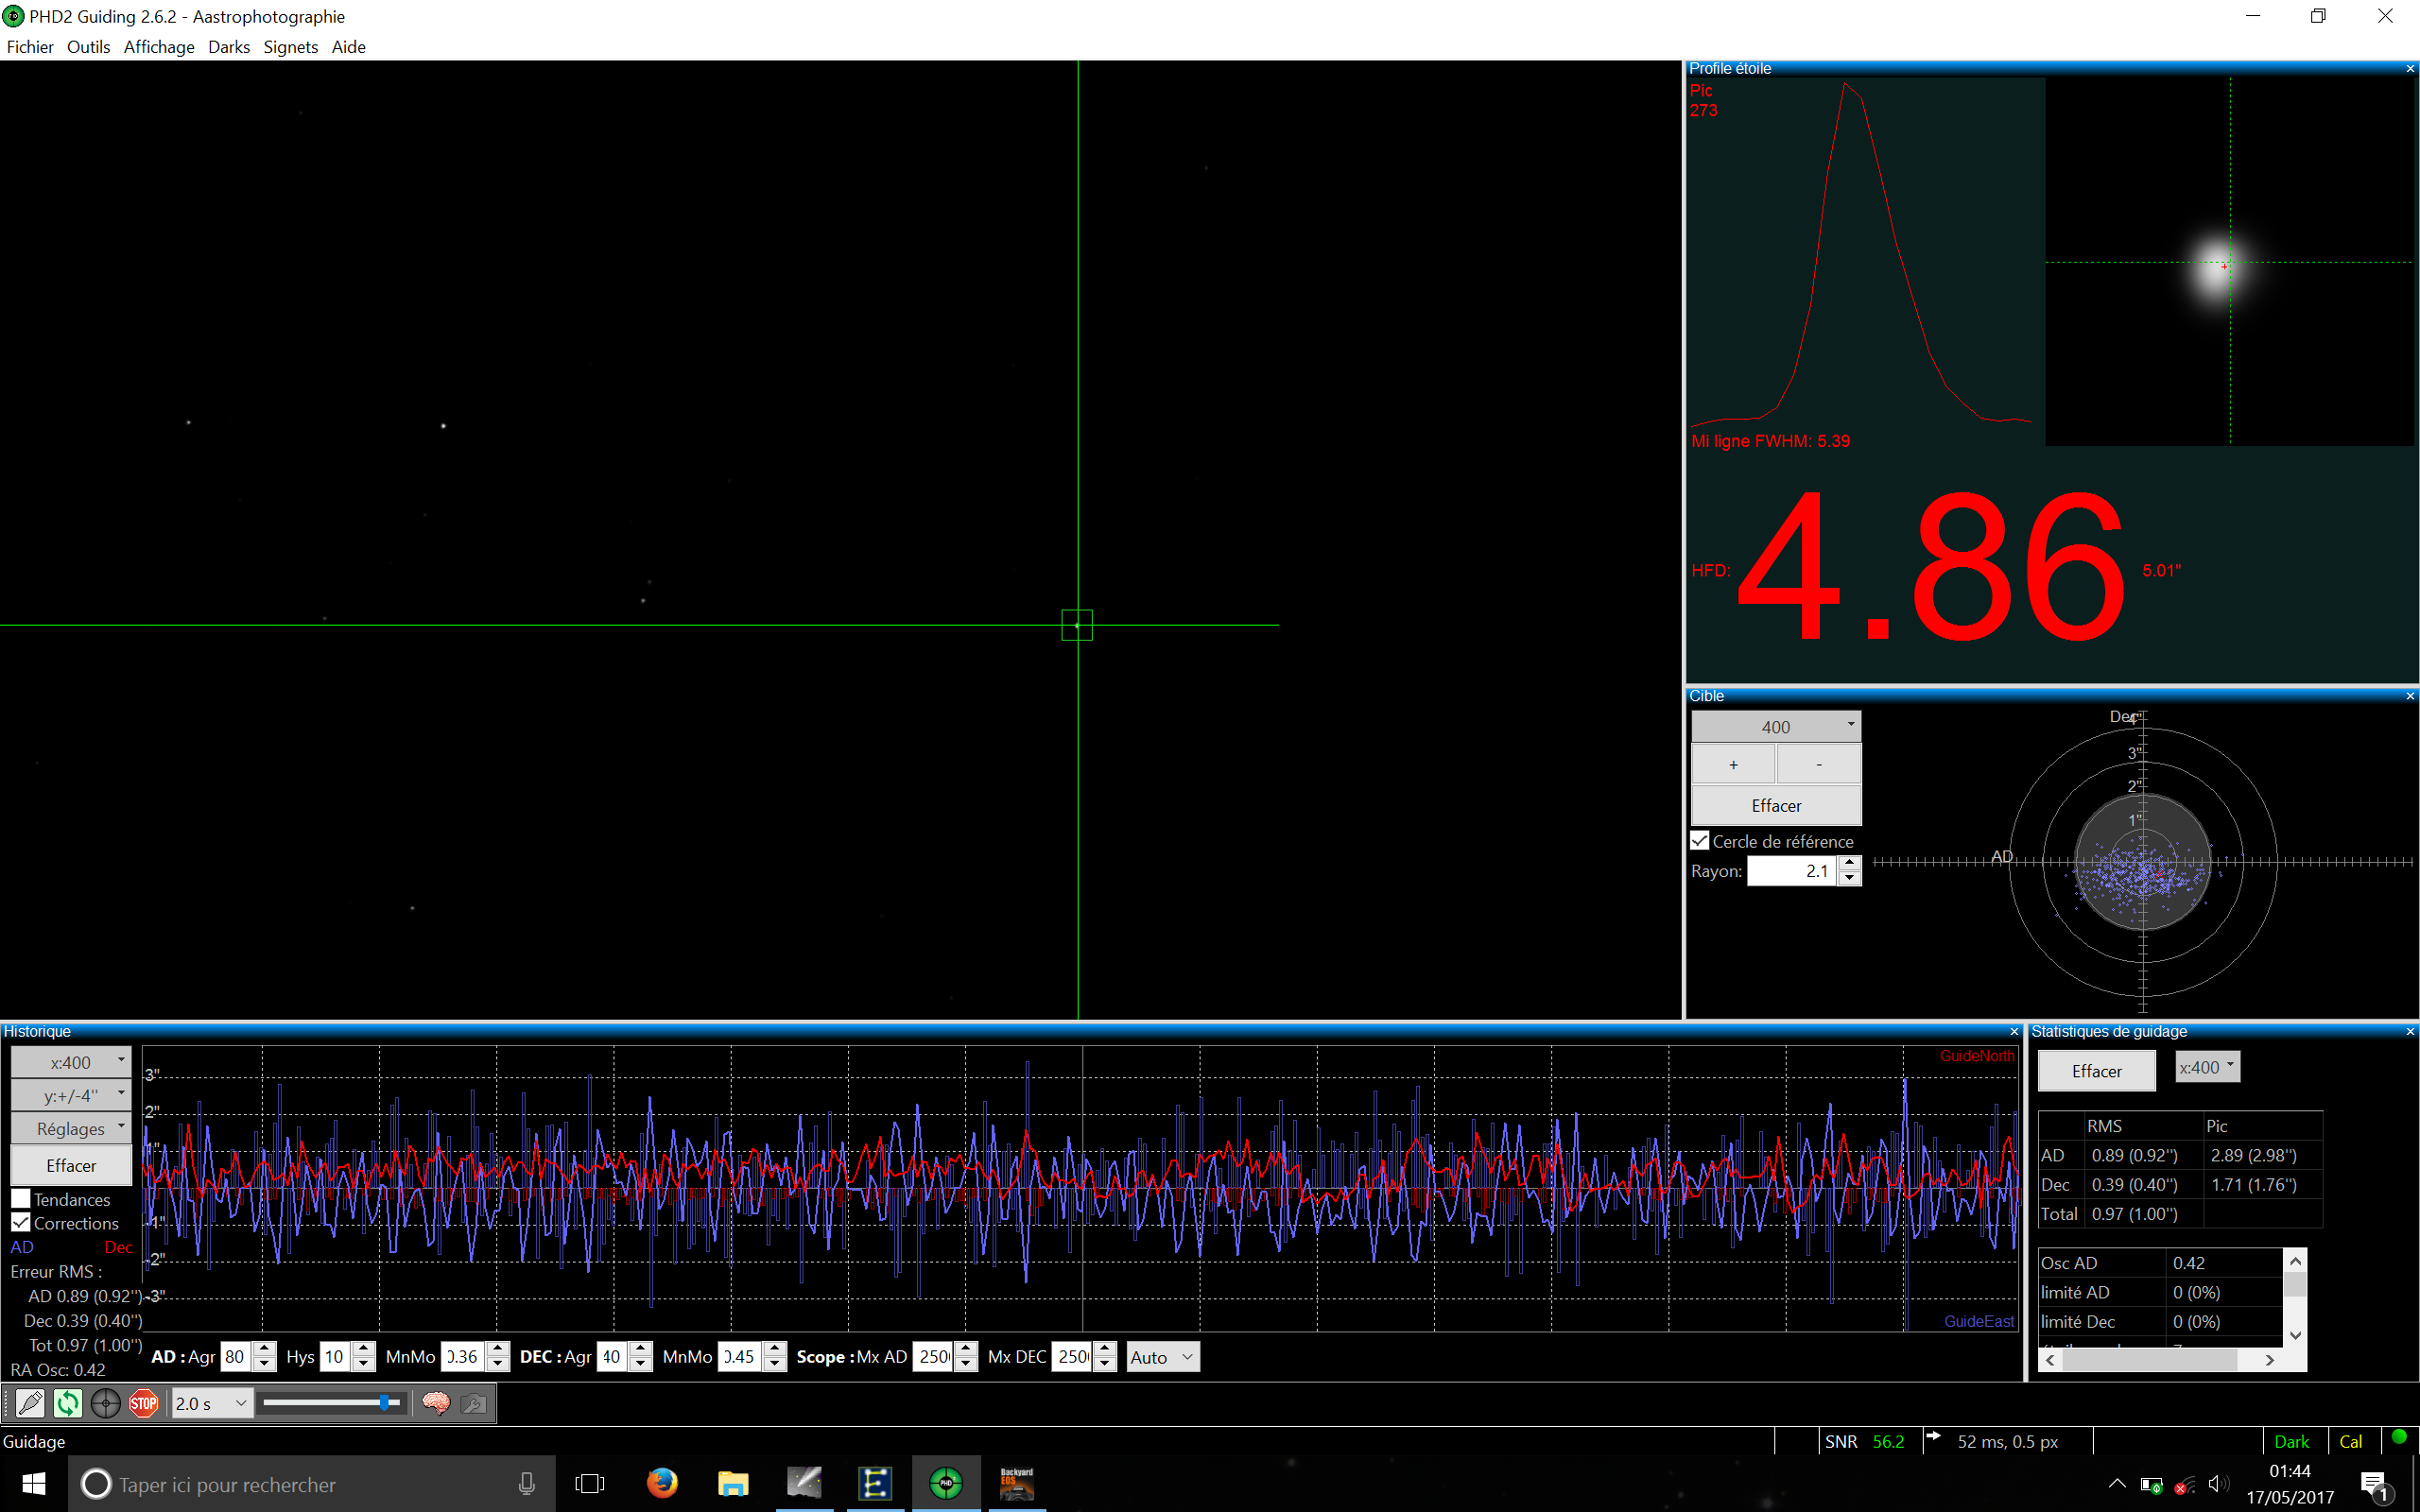This screenshot has width=2420, height=1512.
Task: Open the Auto Dec mode dropdown
Action: click(x=1162, y=1357)
